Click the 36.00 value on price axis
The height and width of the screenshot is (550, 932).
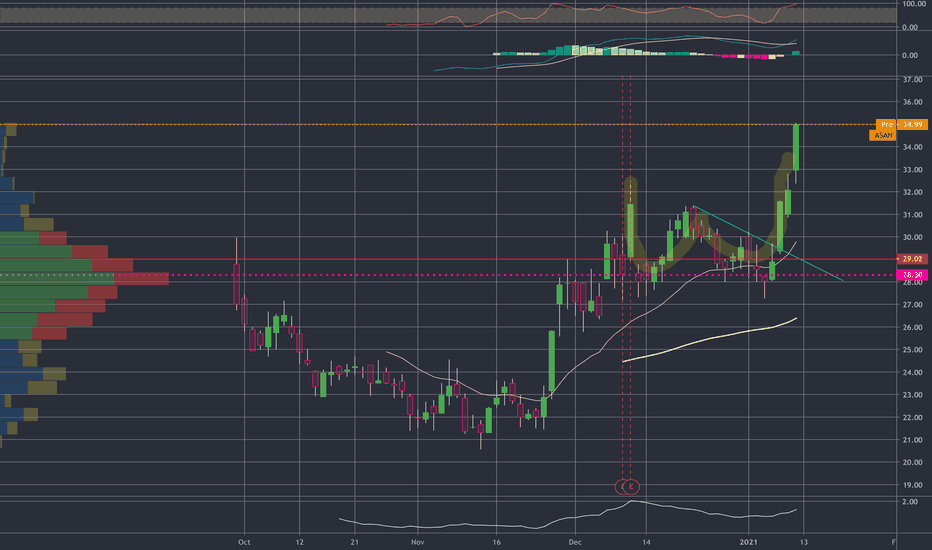912,102
